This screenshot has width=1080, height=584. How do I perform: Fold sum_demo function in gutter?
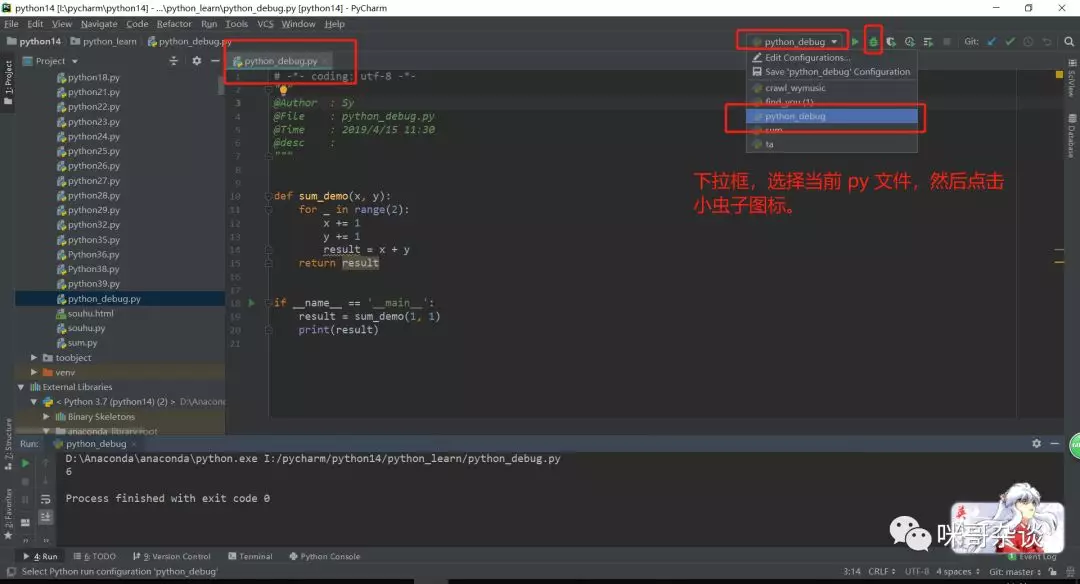coord(269,196)
